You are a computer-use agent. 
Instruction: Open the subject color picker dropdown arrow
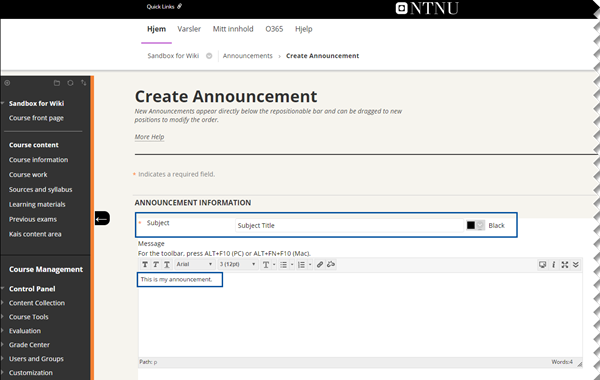click(x=480, y=225)
